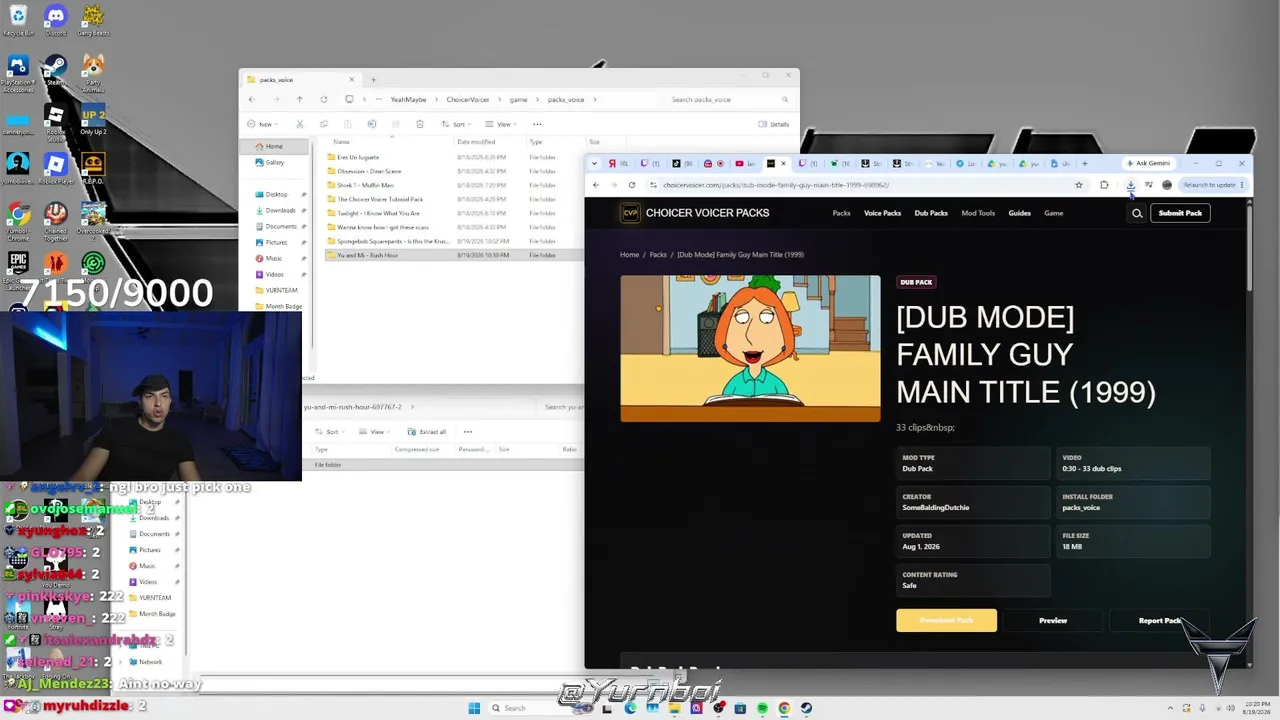Open the Packs nav menu item
Viewport: 1280px width, 720px height.
[841, 213]
